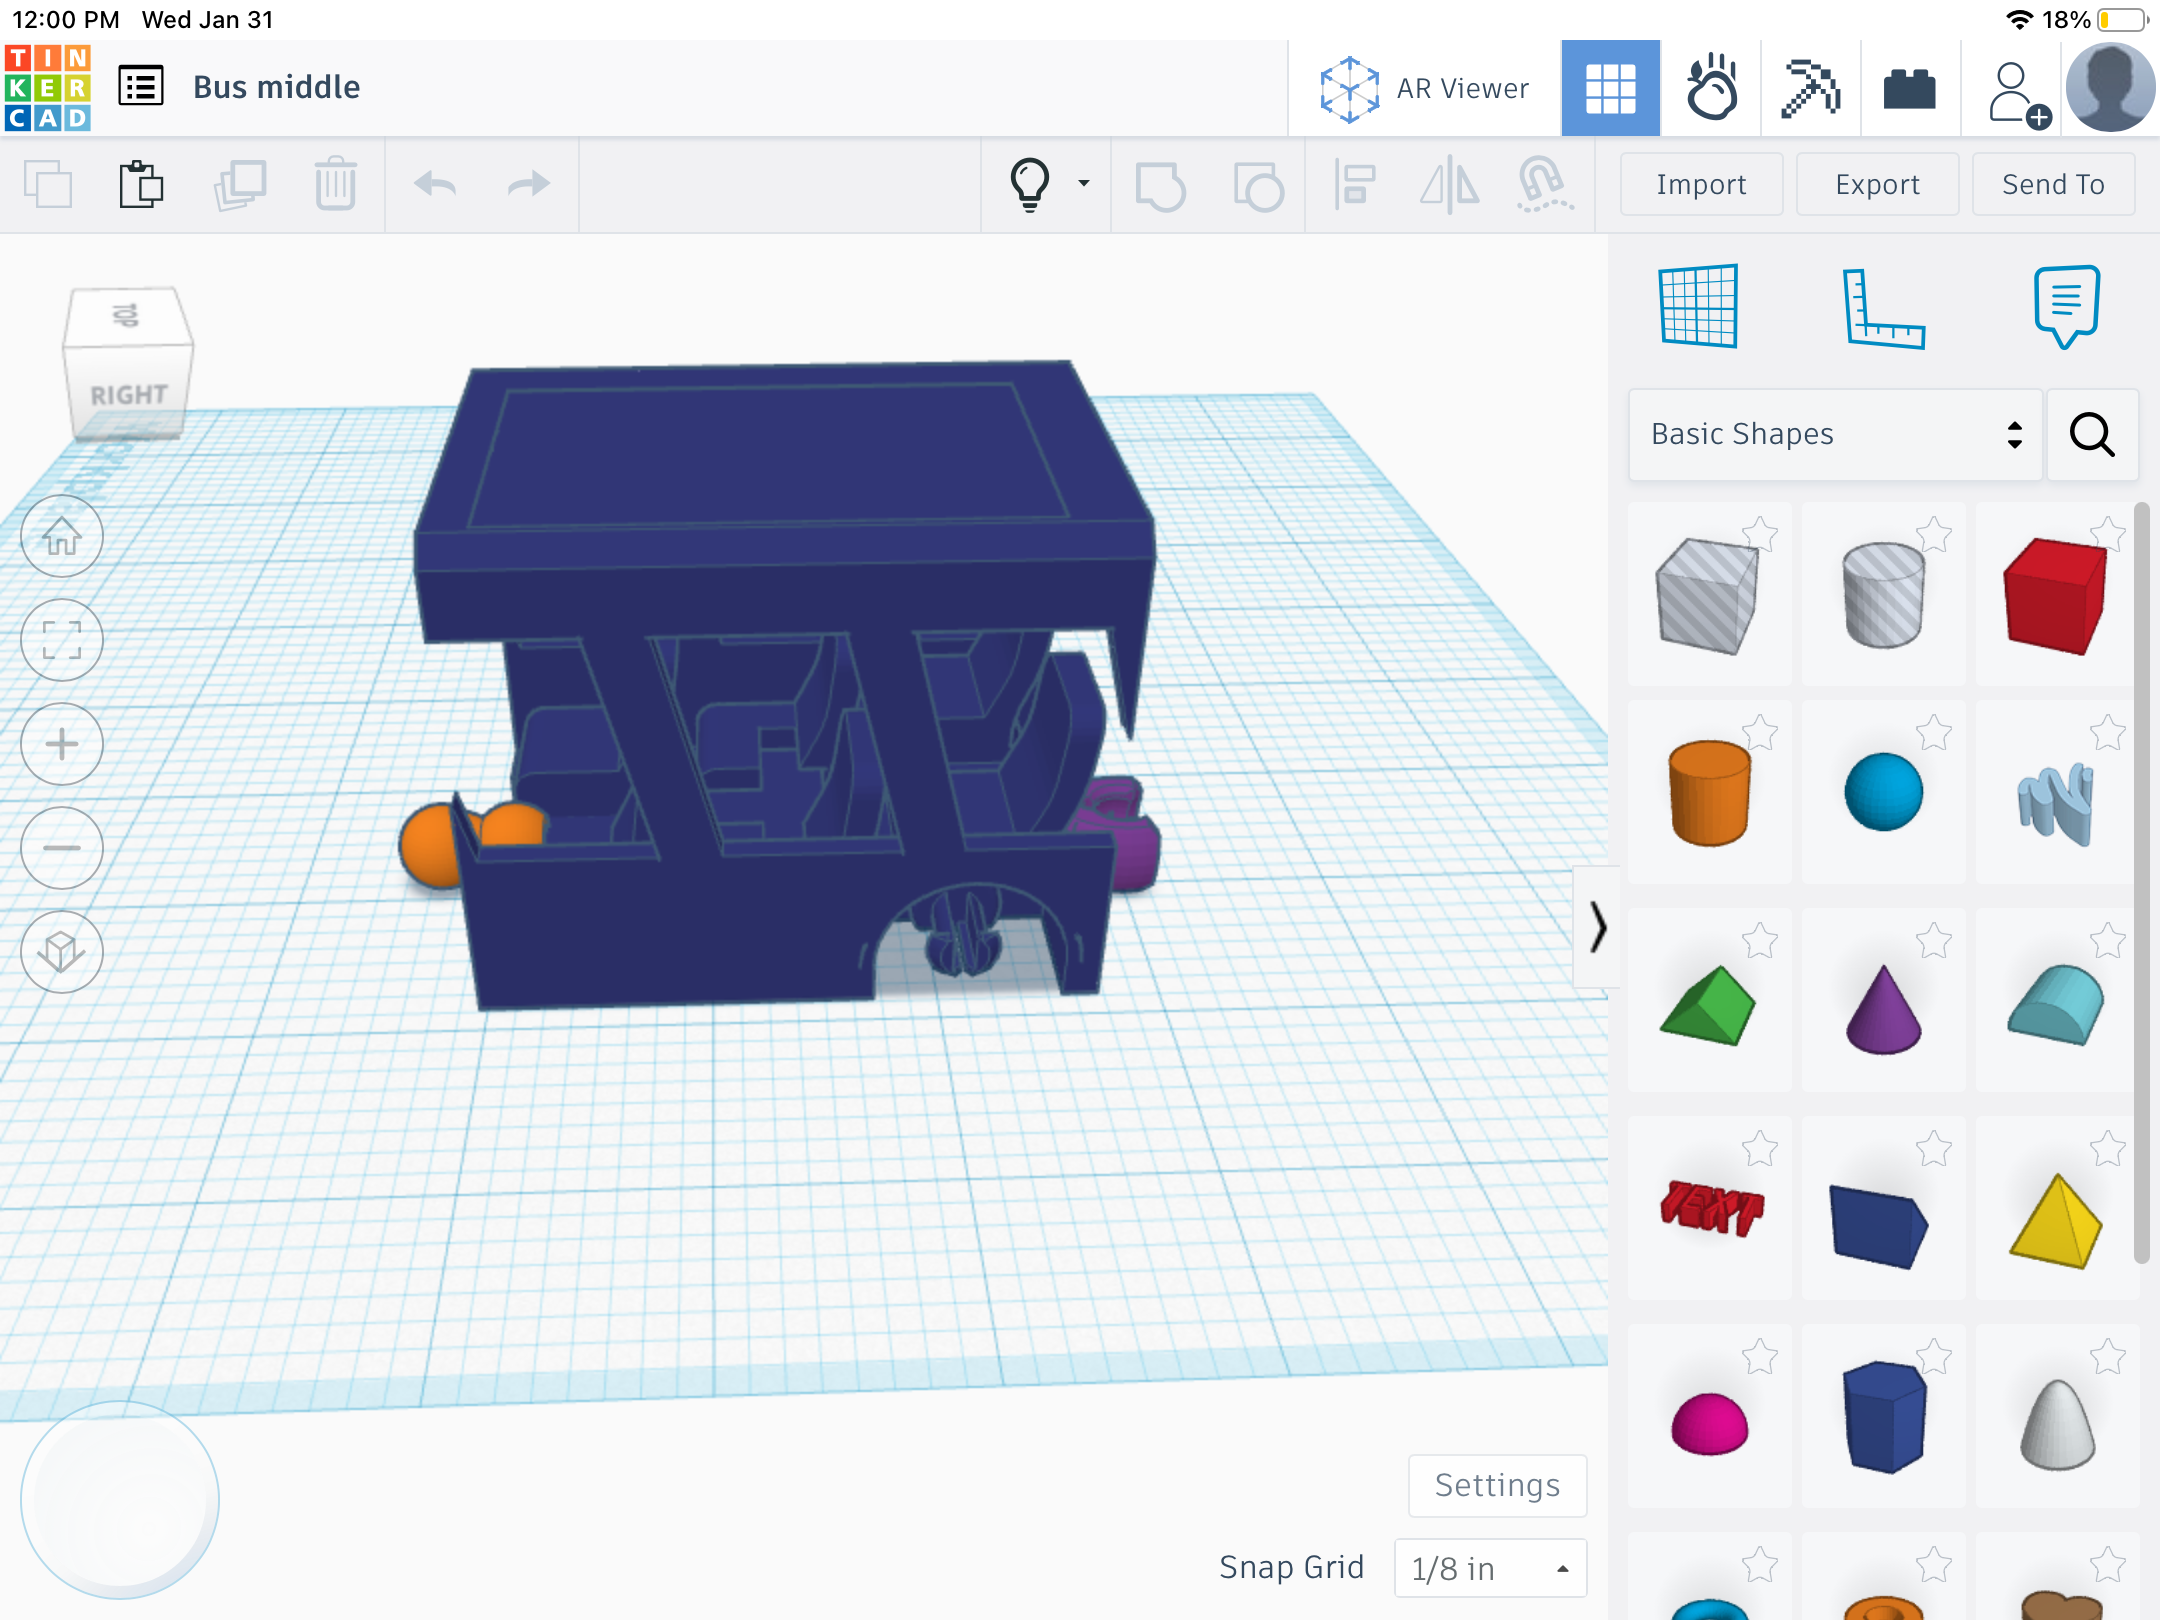The height and width of the screenshot is (1620, 2160).
Task: Select the 3D design grid view tab
Action: pos(1610,88)
